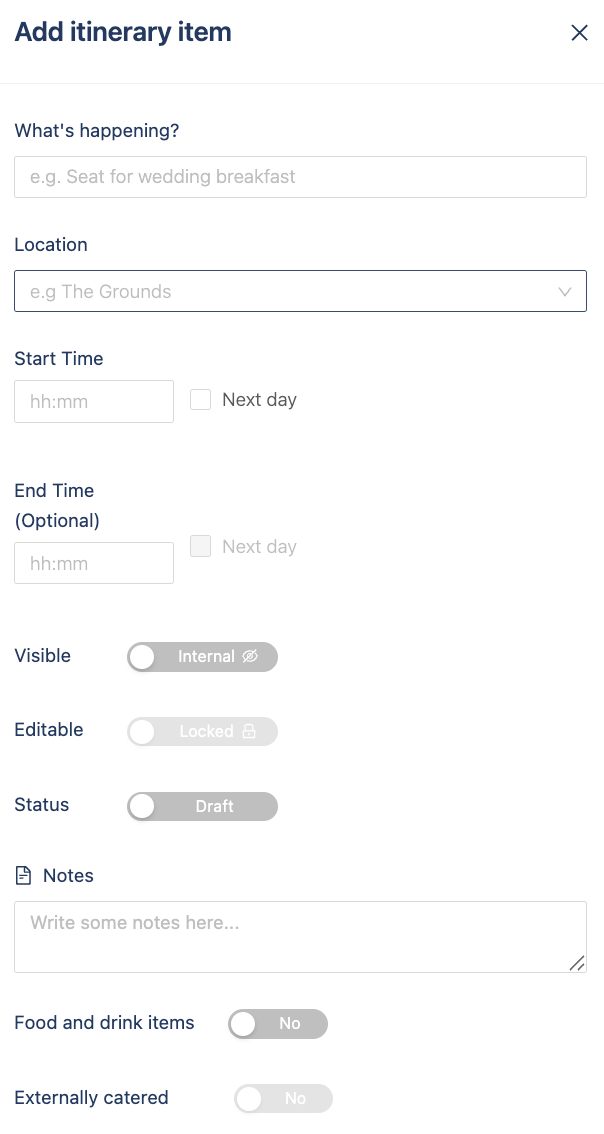Click the hidden eye icon on Visible toggle

(x=250, y=657)
